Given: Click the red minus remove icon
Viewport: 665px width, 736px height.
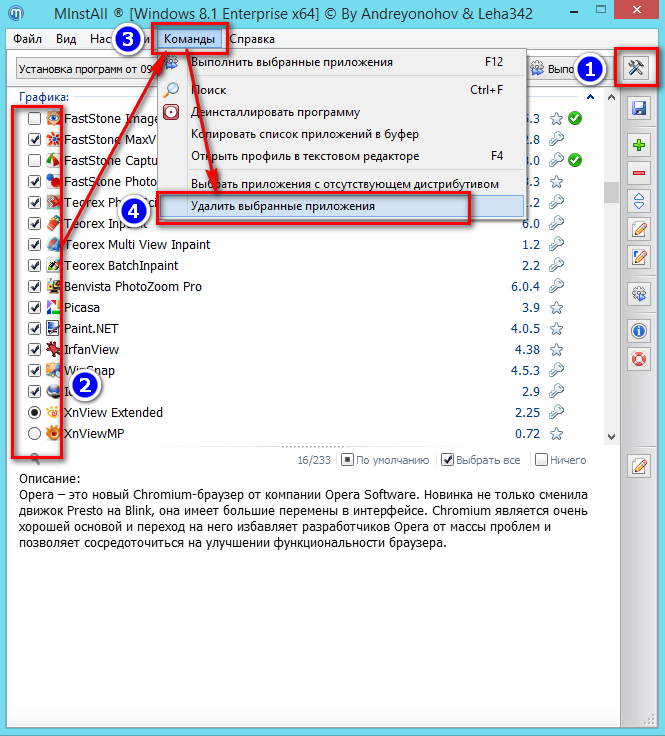Looking at the screenshot, I should pos(639,174).
